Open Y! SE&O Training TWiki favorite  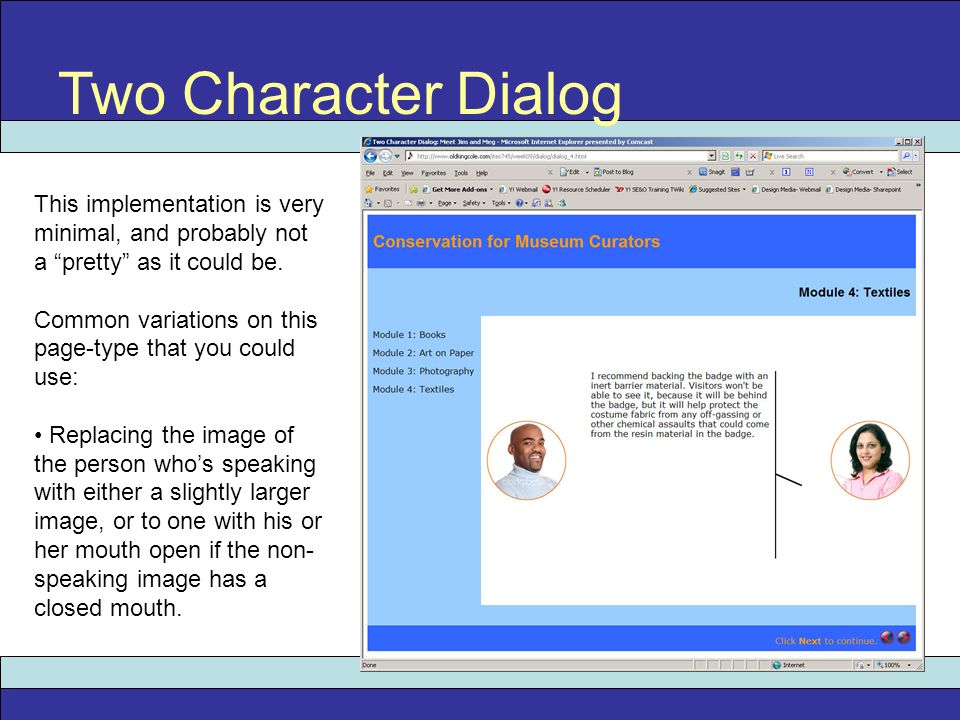(x=650, y=189)
